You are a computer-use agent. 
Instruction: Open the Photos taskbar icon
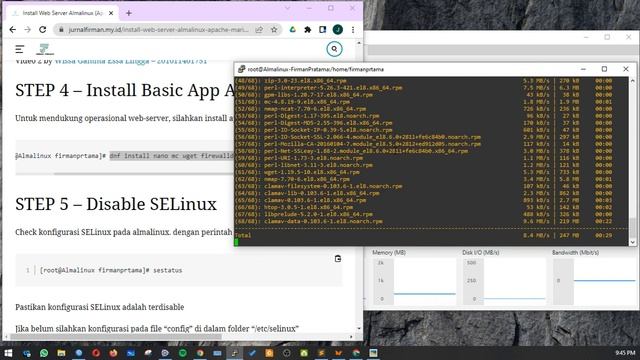point(373,353)
